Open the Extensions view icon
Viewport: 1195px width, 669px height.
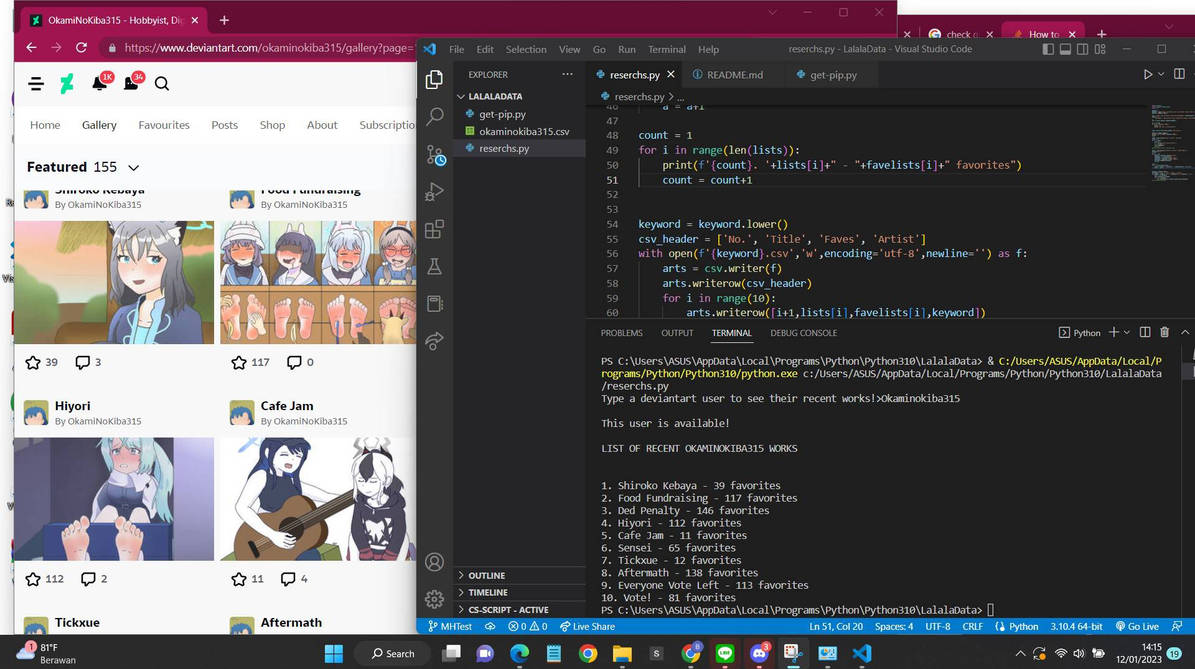click(434, 229)
